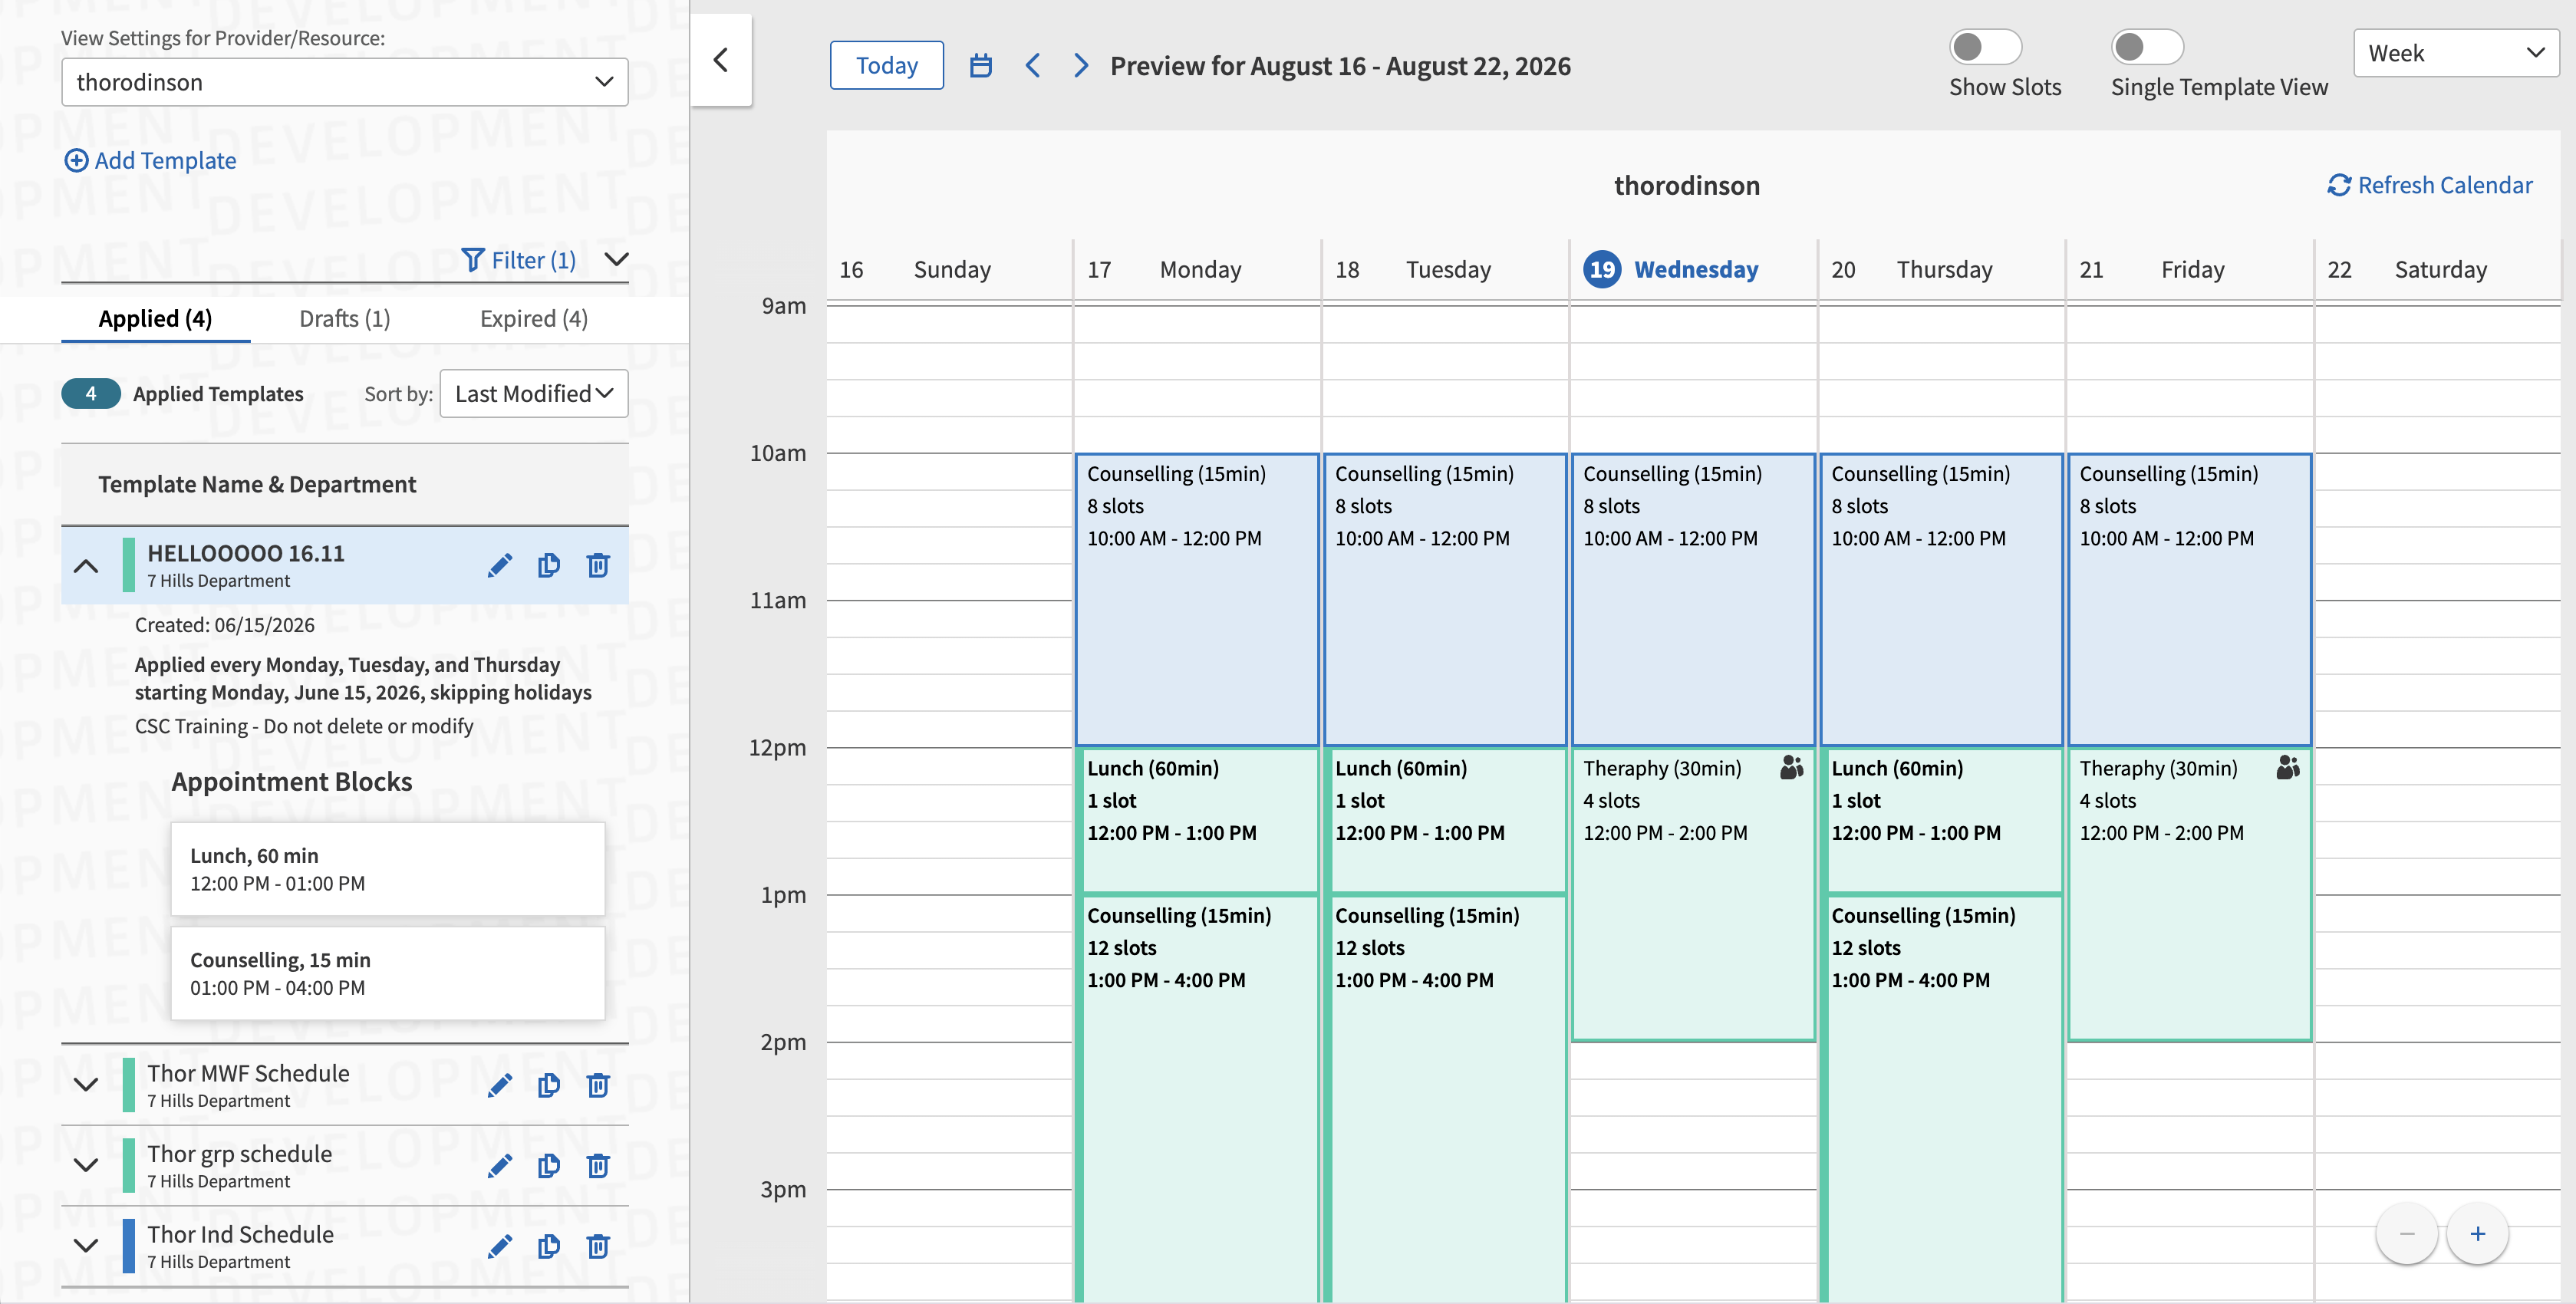Delete the Thor MWF Schedule template

coord(598,1085)
